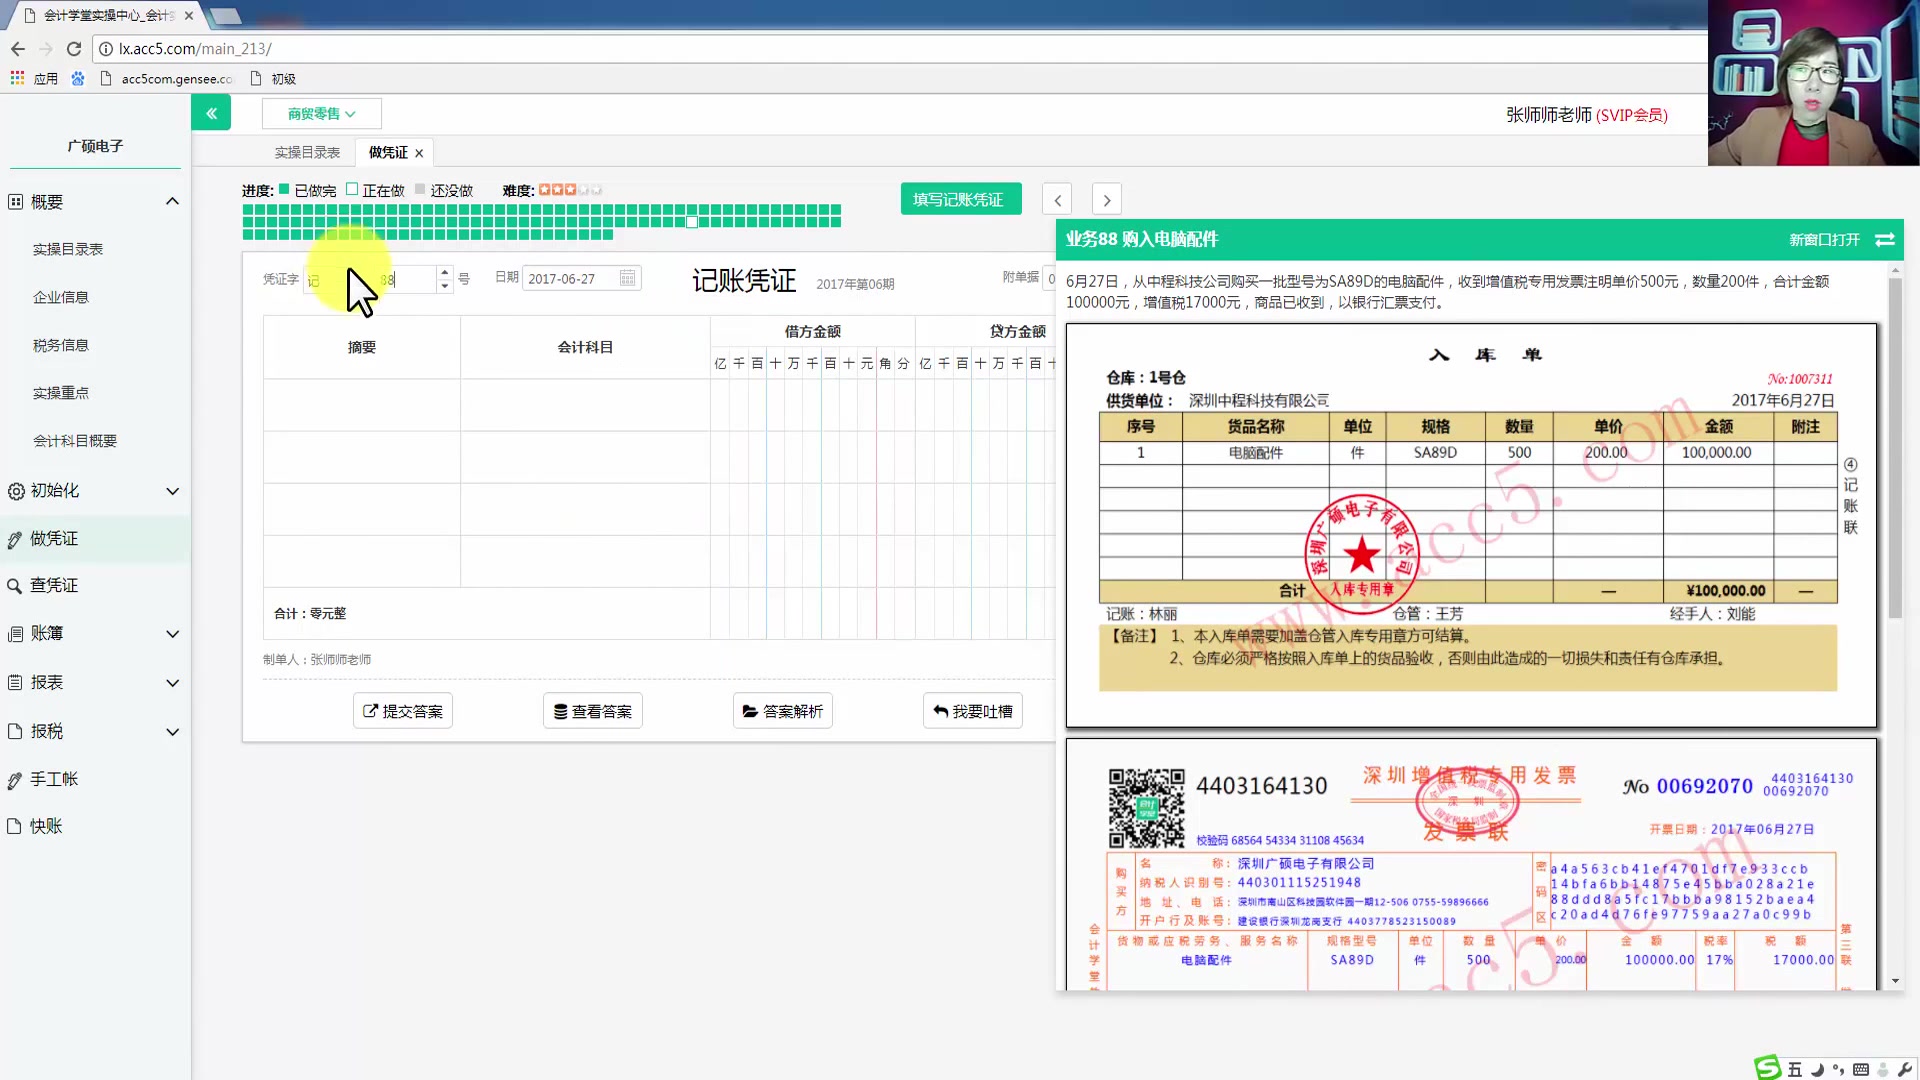Go to previous task arrow
The width and height of the screenshot is (1920, 1080).
click(1057, 199)
